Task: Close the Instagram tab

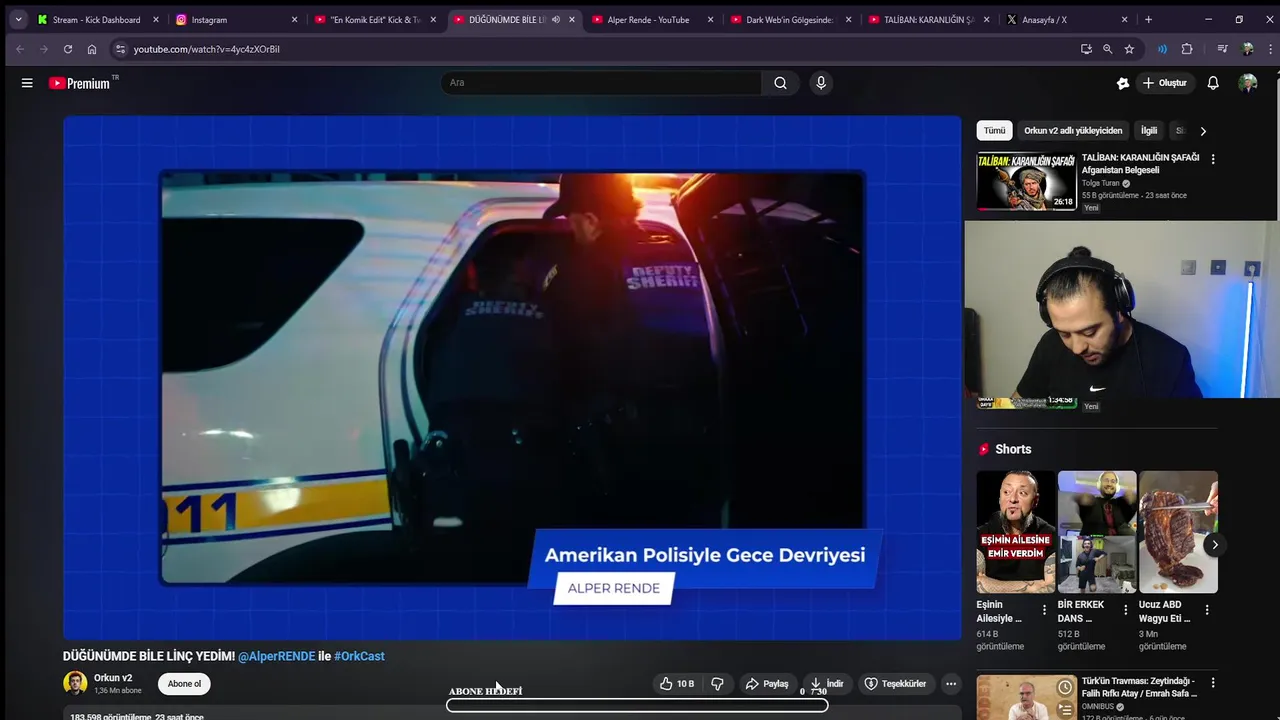Action: pos(294,19)
